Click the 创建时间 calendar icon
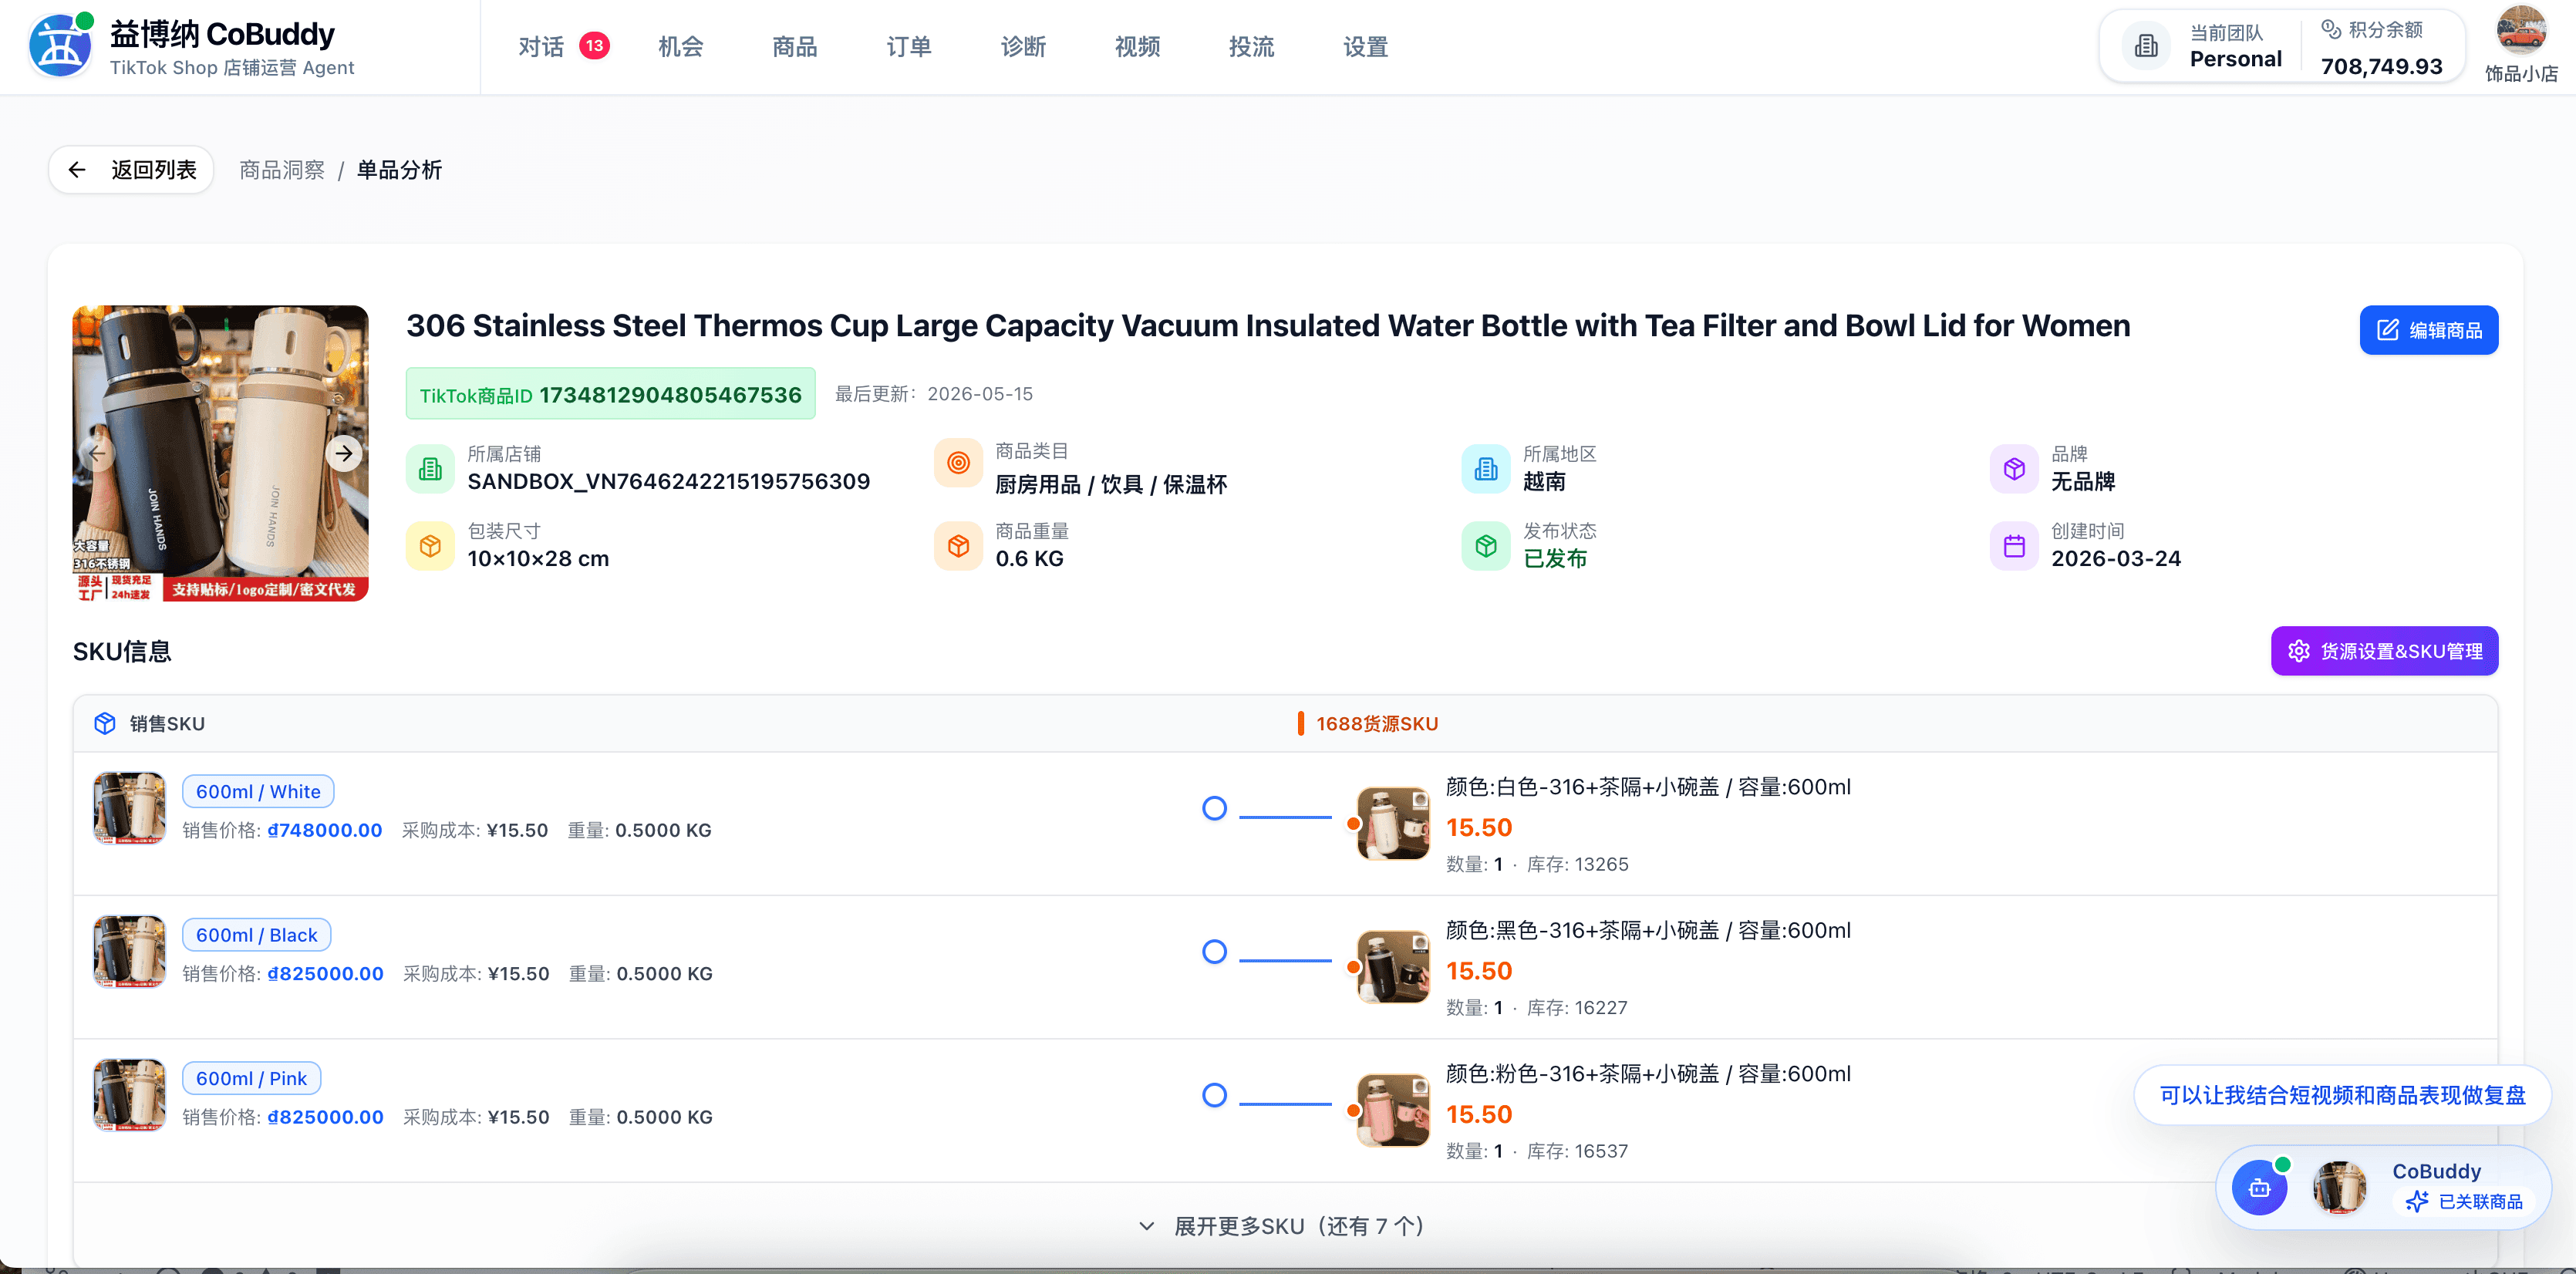2576x1274 pixels. click(2014, 546)
